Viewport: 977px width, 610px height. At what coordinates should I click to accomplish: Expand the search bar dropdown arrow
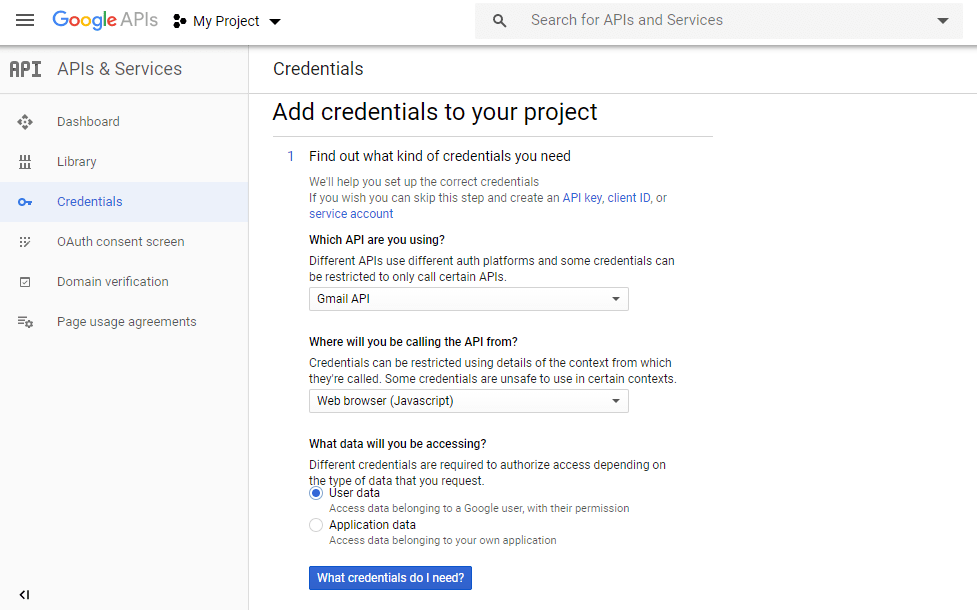coord(943,21)
